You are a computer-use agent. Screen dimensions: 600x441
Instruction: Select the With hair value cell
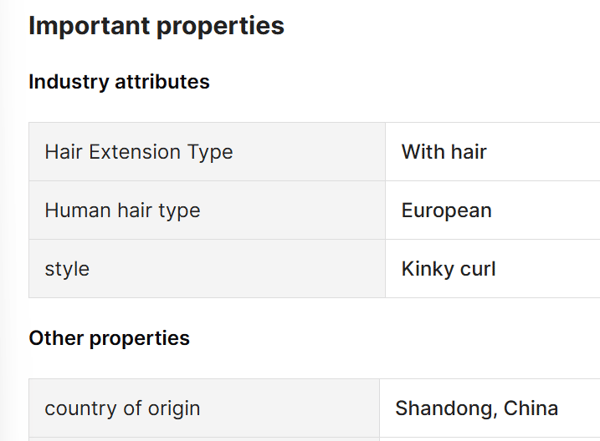(x=492, y=152)
